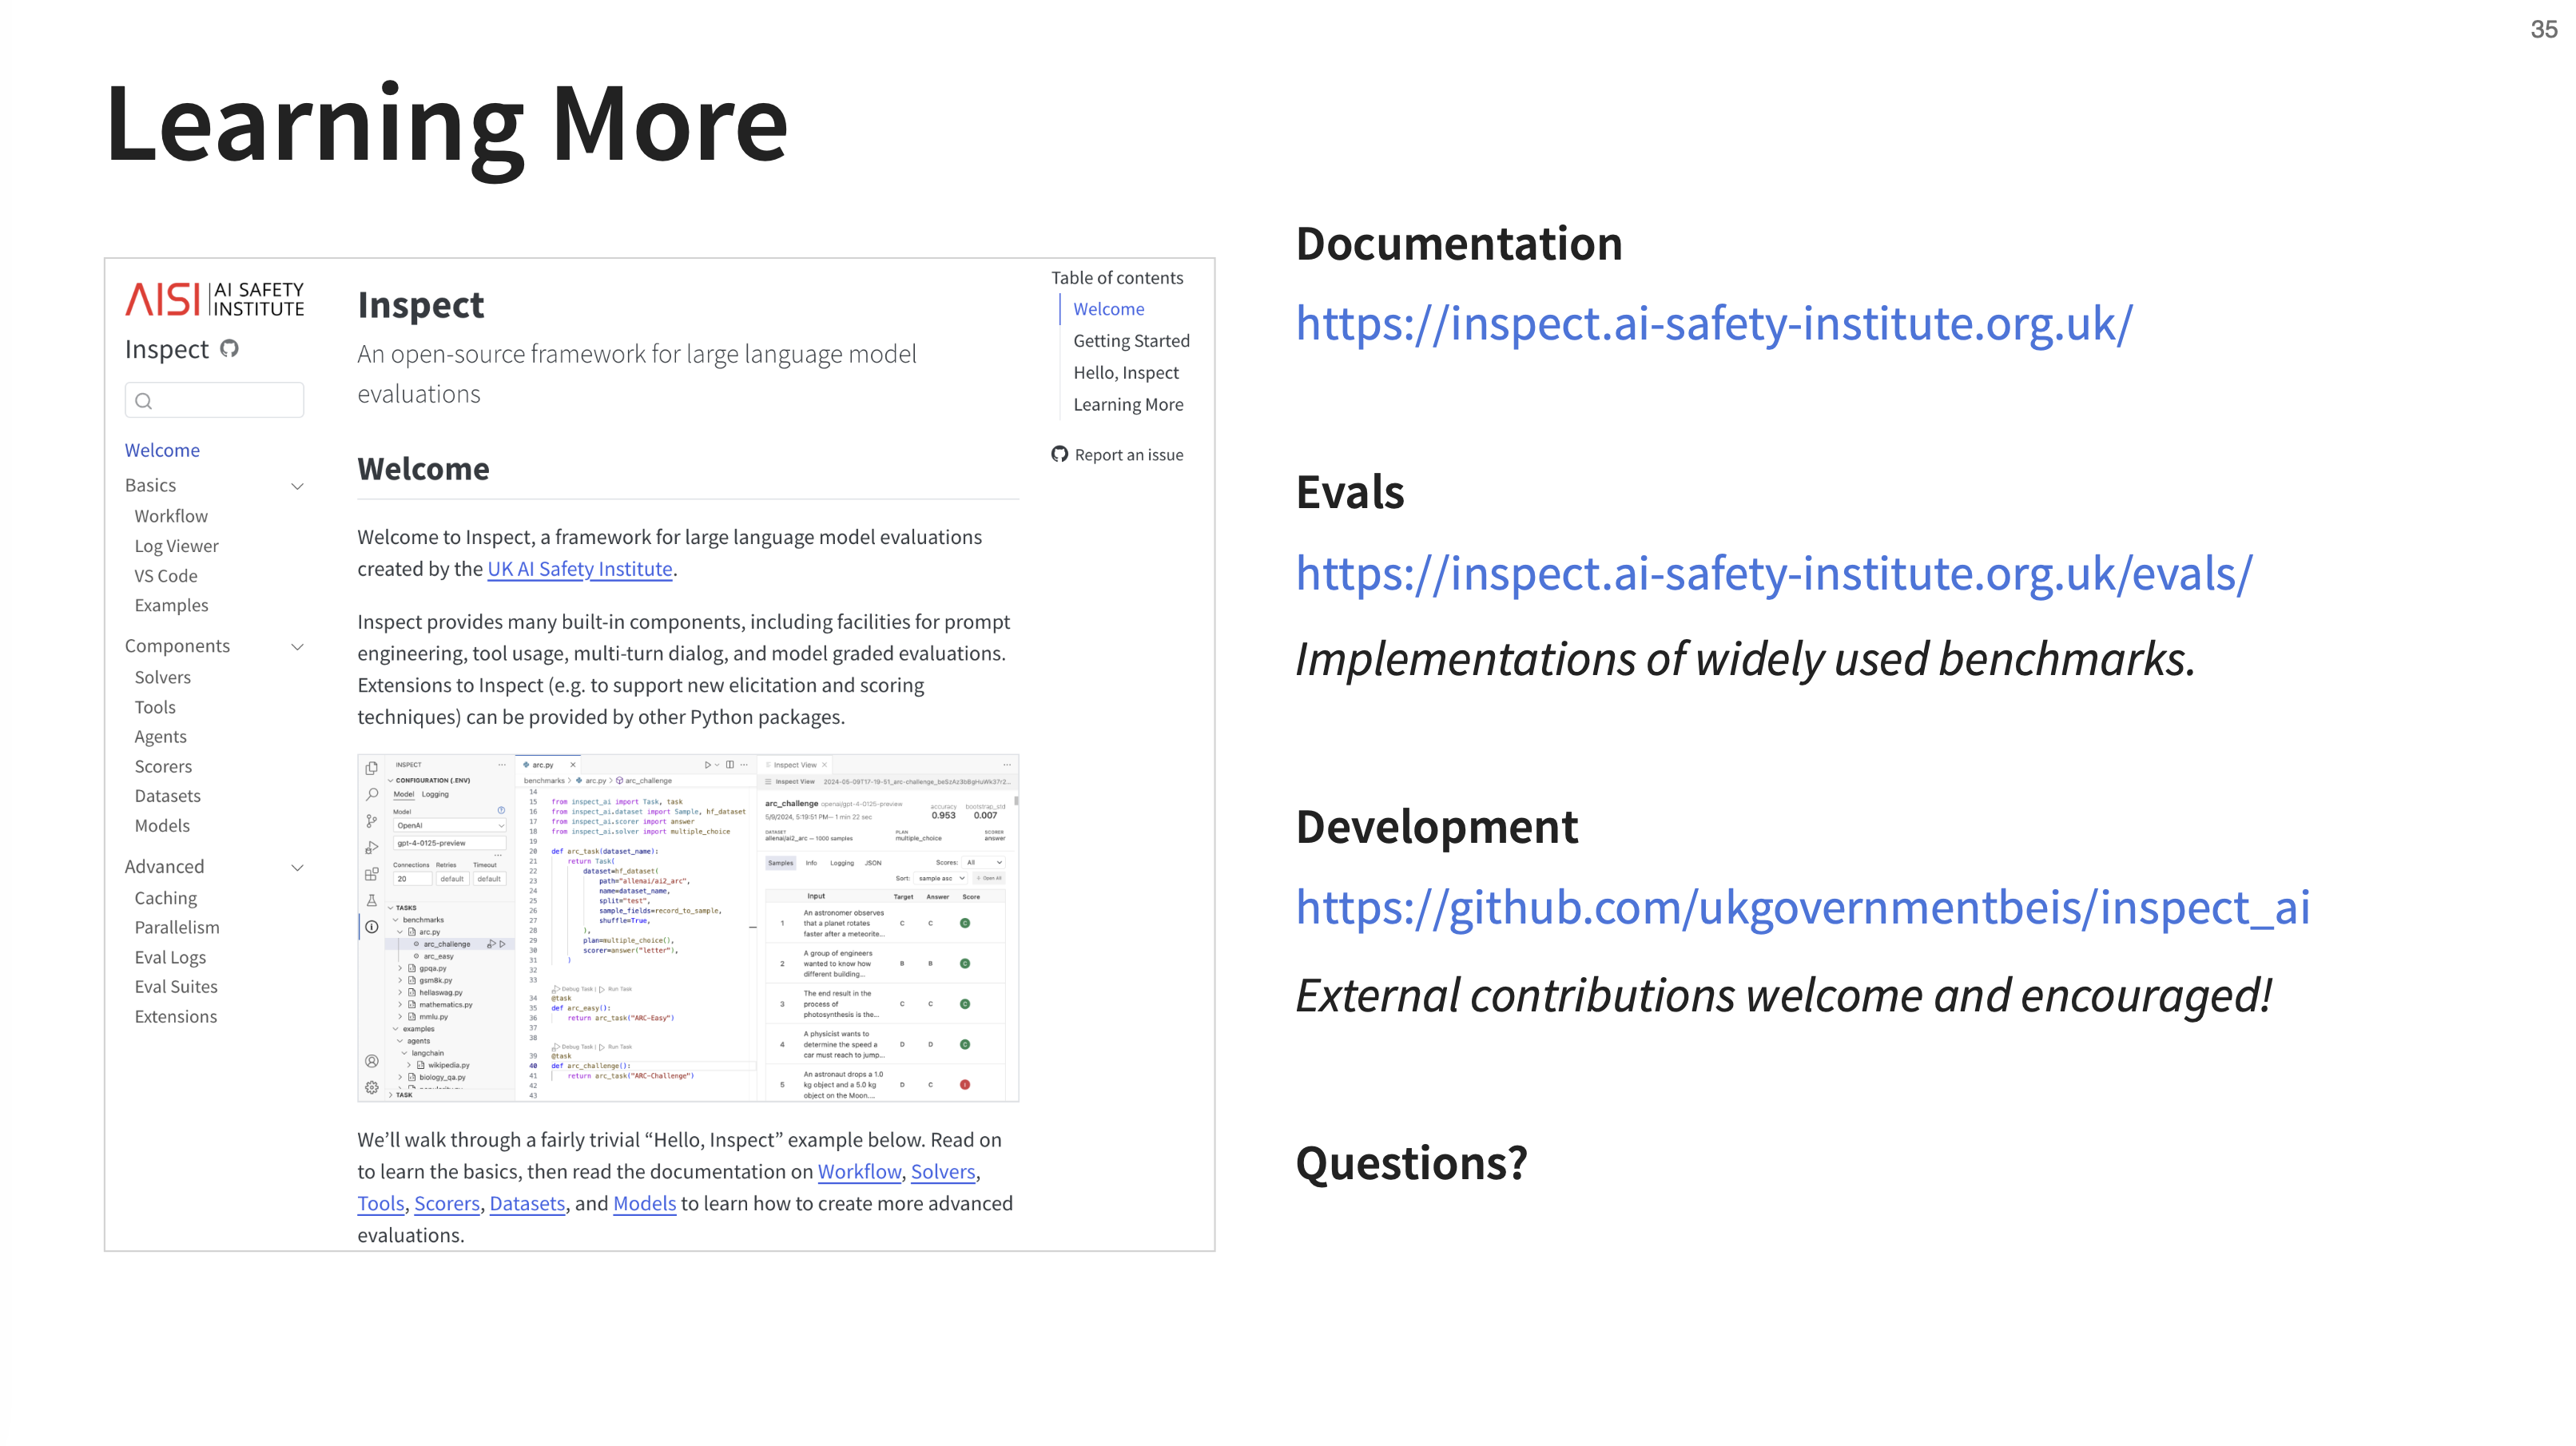The width and height of the screenshot is (2576, 1446).
Task: Click the Components section heading
Action: tap(177, 646)
